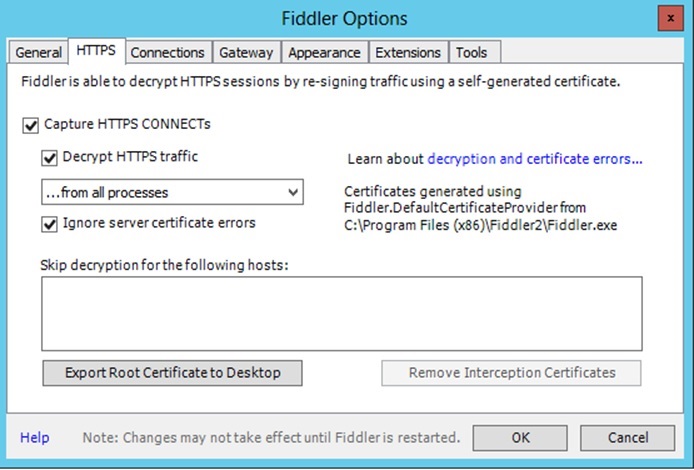Open the '...from all processes' dropdown
694x470 pixels.
coord(172,192)
